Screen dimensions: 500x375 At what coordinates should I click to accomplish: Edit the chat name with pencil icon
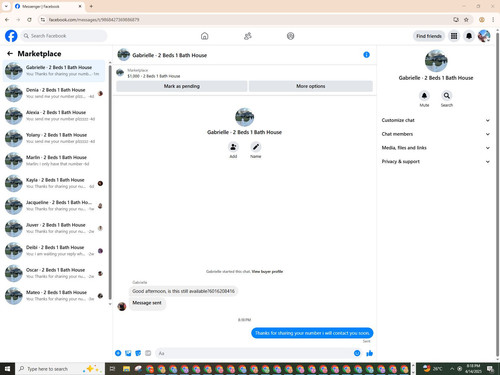point(256,147)
